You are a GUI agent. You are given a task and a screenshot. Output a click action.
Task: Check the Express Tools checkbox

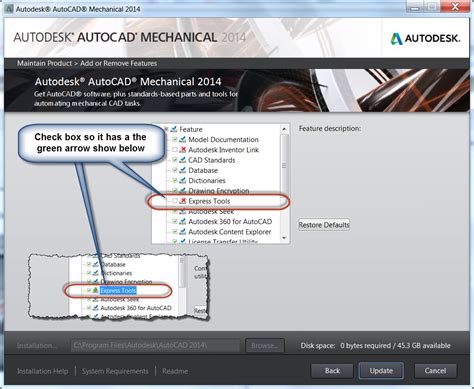point(175,201)
